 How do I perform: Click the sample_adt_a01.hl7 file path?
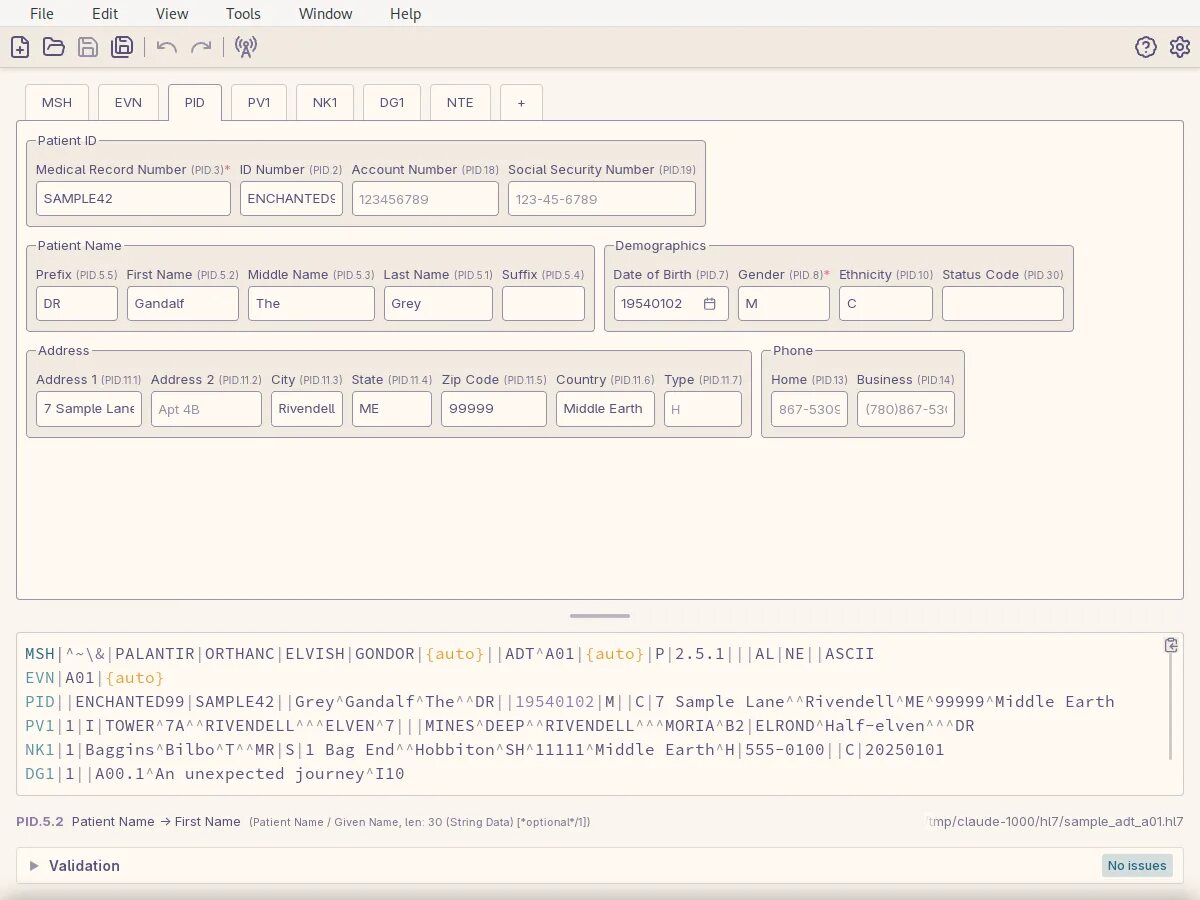click(1056, 822)
